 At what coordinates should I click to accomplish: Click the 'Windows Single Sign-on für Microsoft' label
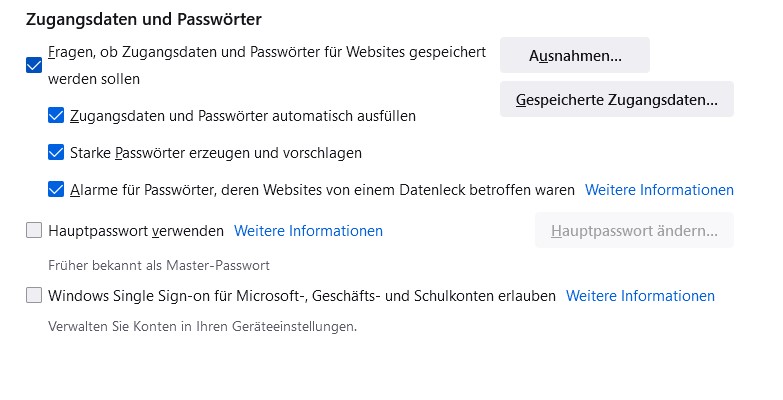tap(301, 296)
